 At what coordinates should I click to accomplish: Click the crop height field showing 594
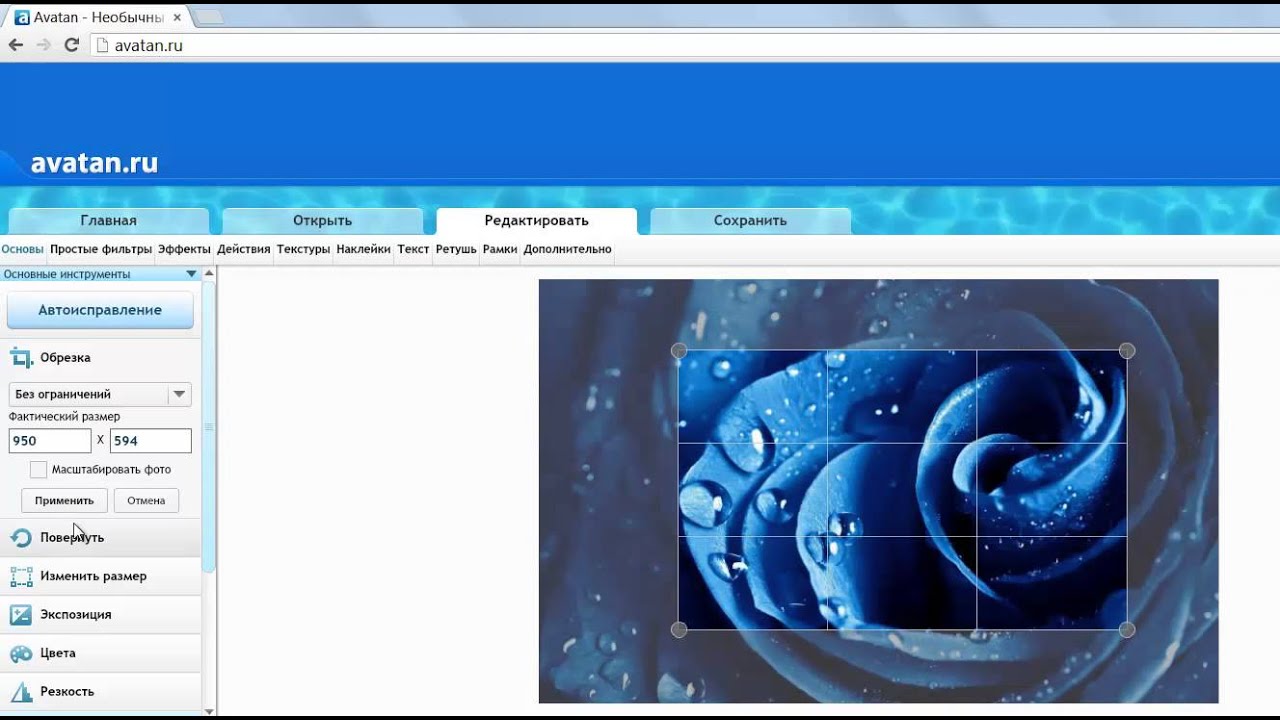click(150, 441)
